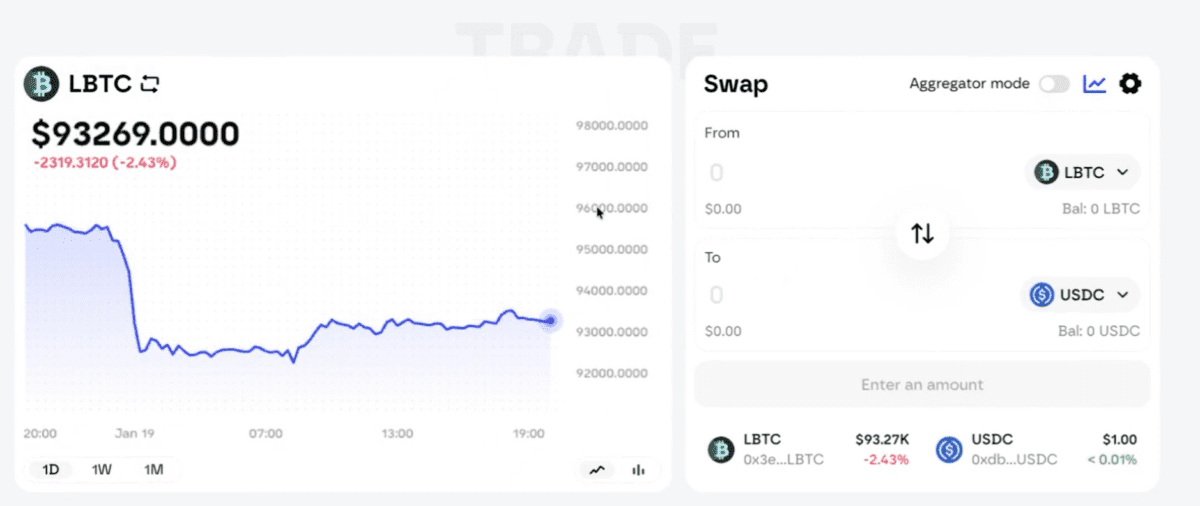
Task: Click the USDC icon in bottom summary
Action: coord(949,450)
